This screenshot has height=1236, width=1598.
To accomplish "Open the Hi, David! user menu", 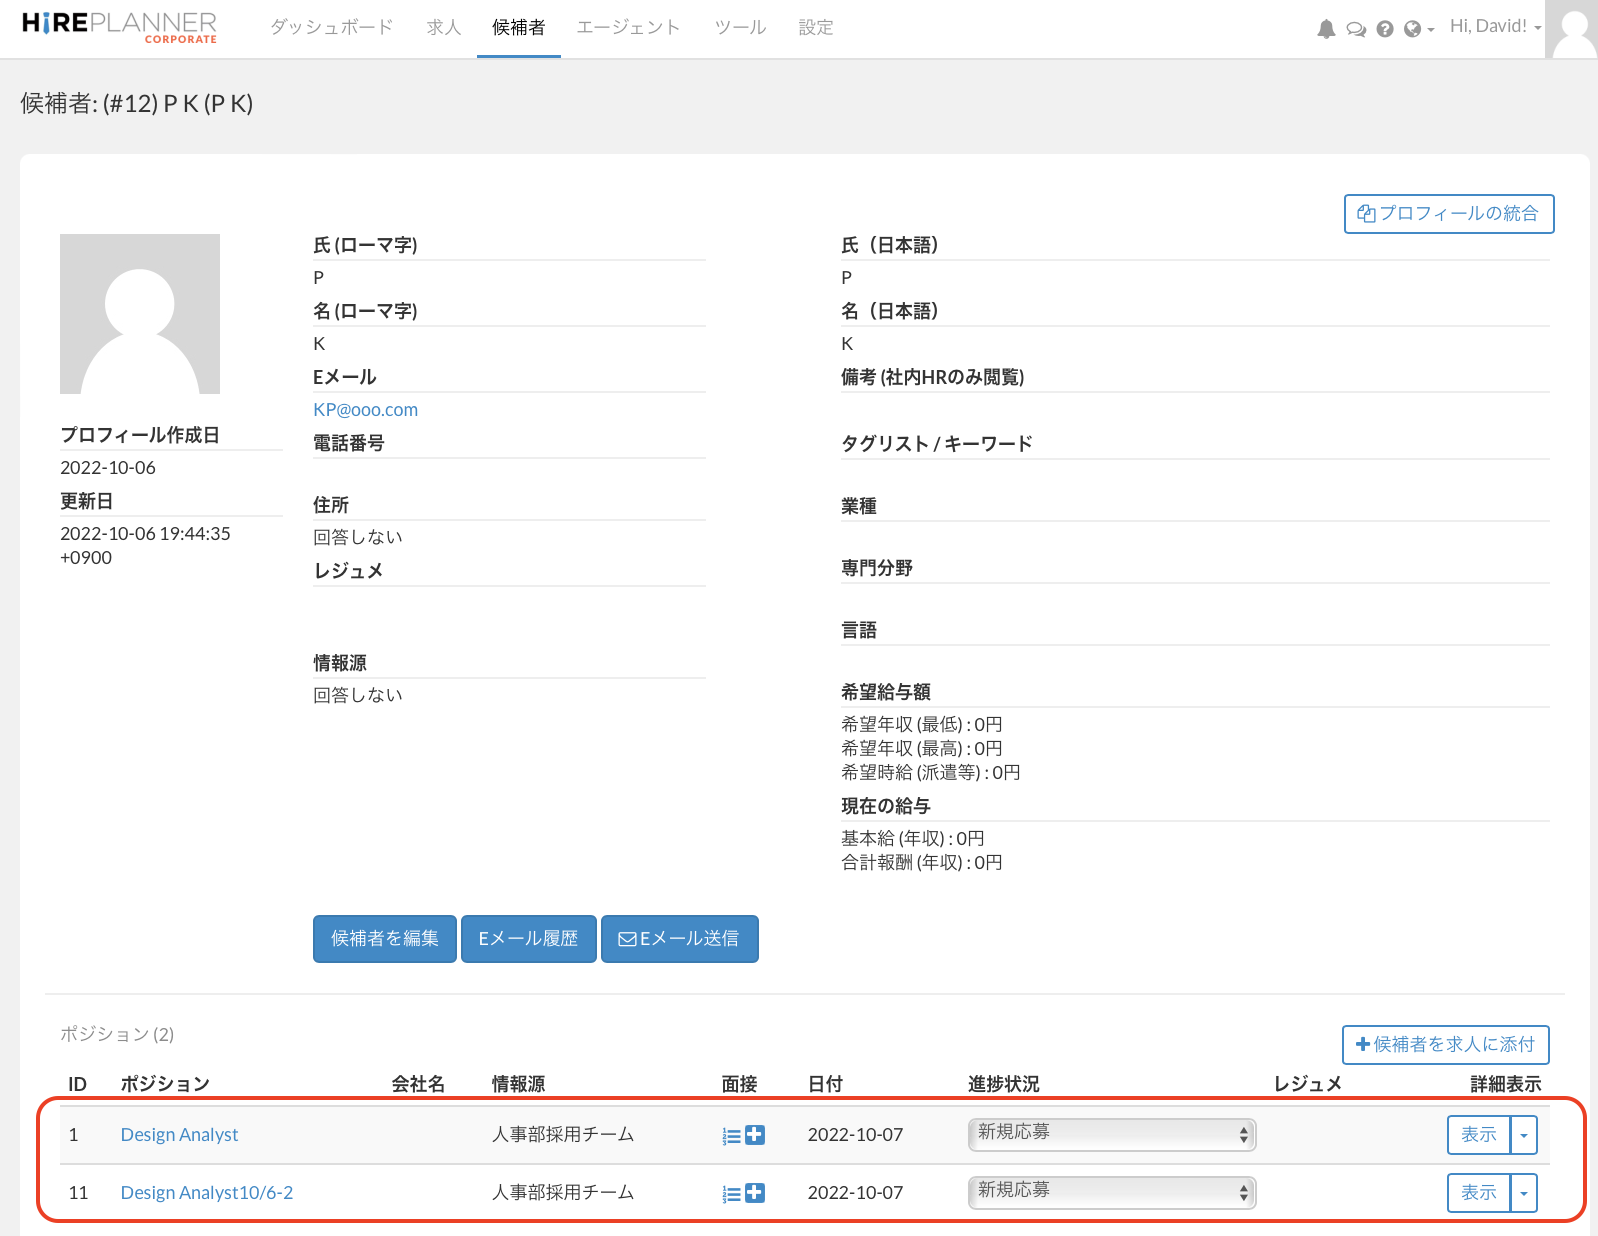I will [1494, 27].
